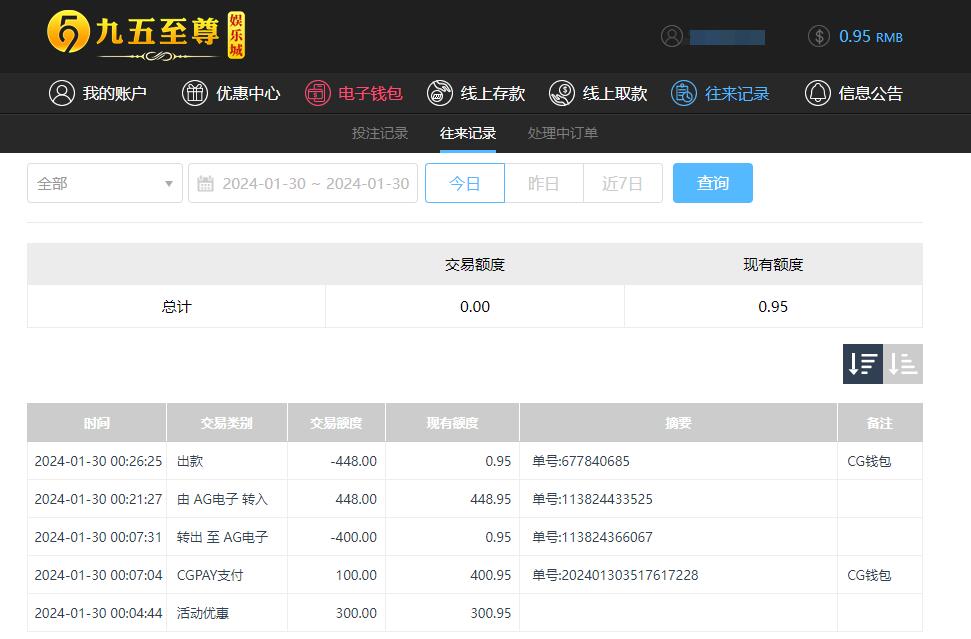Click the dollar balance icon
This screenshot has height=639, width=971.
pyautogui.click(x=819, y=37)
